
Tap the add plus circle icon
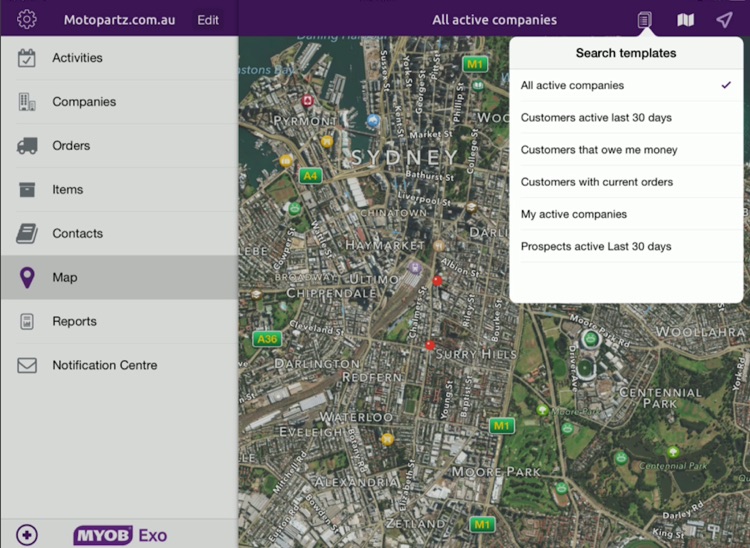(x=27, y=535)
